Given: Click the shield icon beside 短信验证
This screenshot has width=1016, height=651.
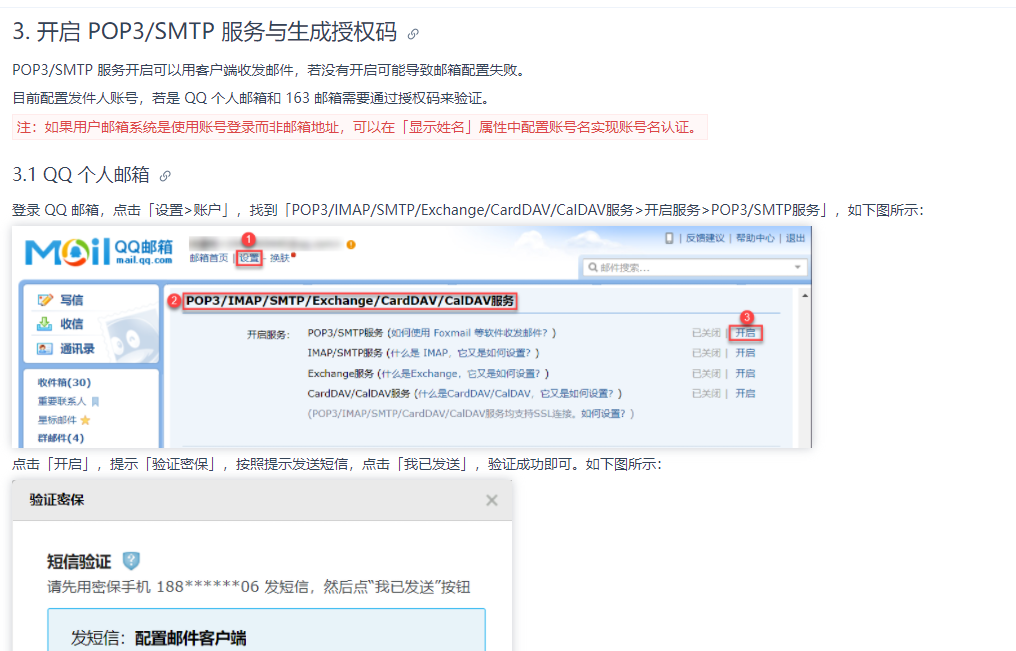Looking at the screenshot, I should click(131, 560).
